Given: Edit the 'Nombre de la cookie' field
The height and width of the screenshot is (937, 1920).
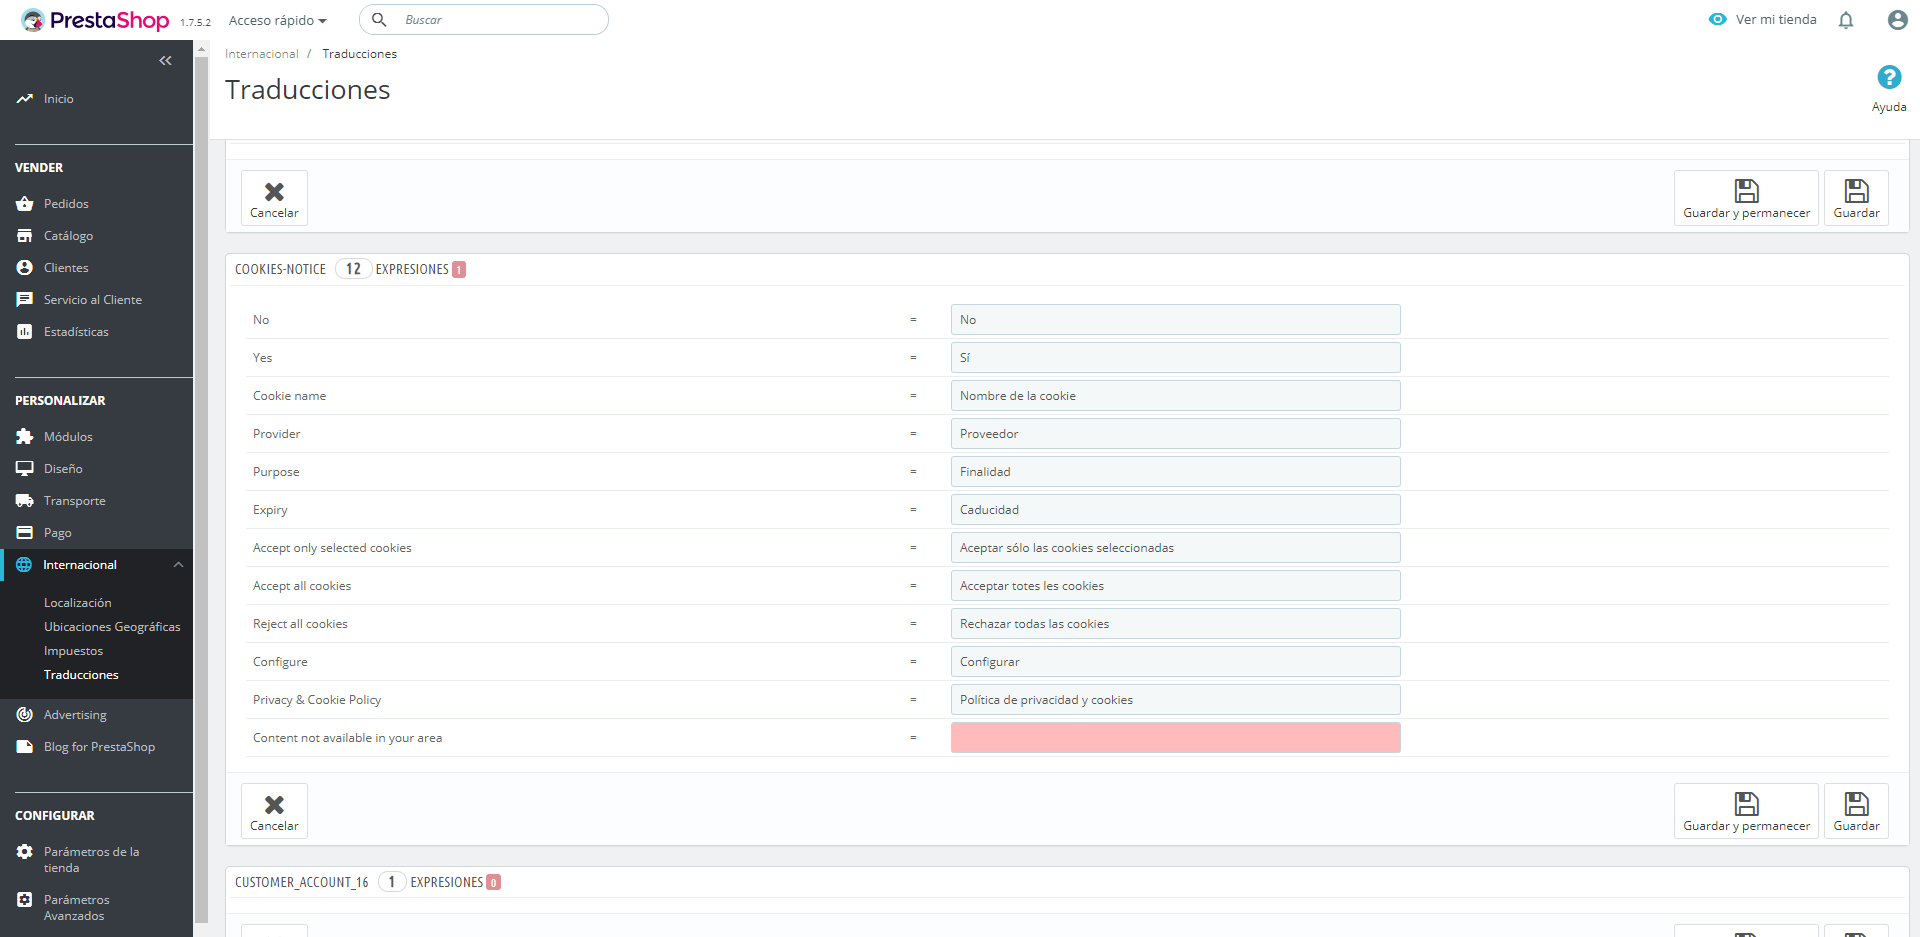Looking at the screenshot, I should 1175,396.
